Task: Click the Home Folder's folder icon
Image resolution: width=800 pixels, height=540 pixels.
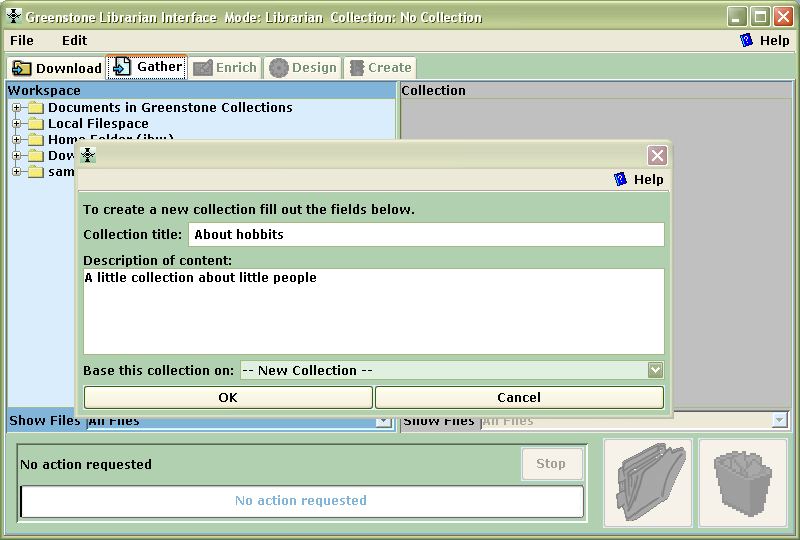Action: [35, 139]
